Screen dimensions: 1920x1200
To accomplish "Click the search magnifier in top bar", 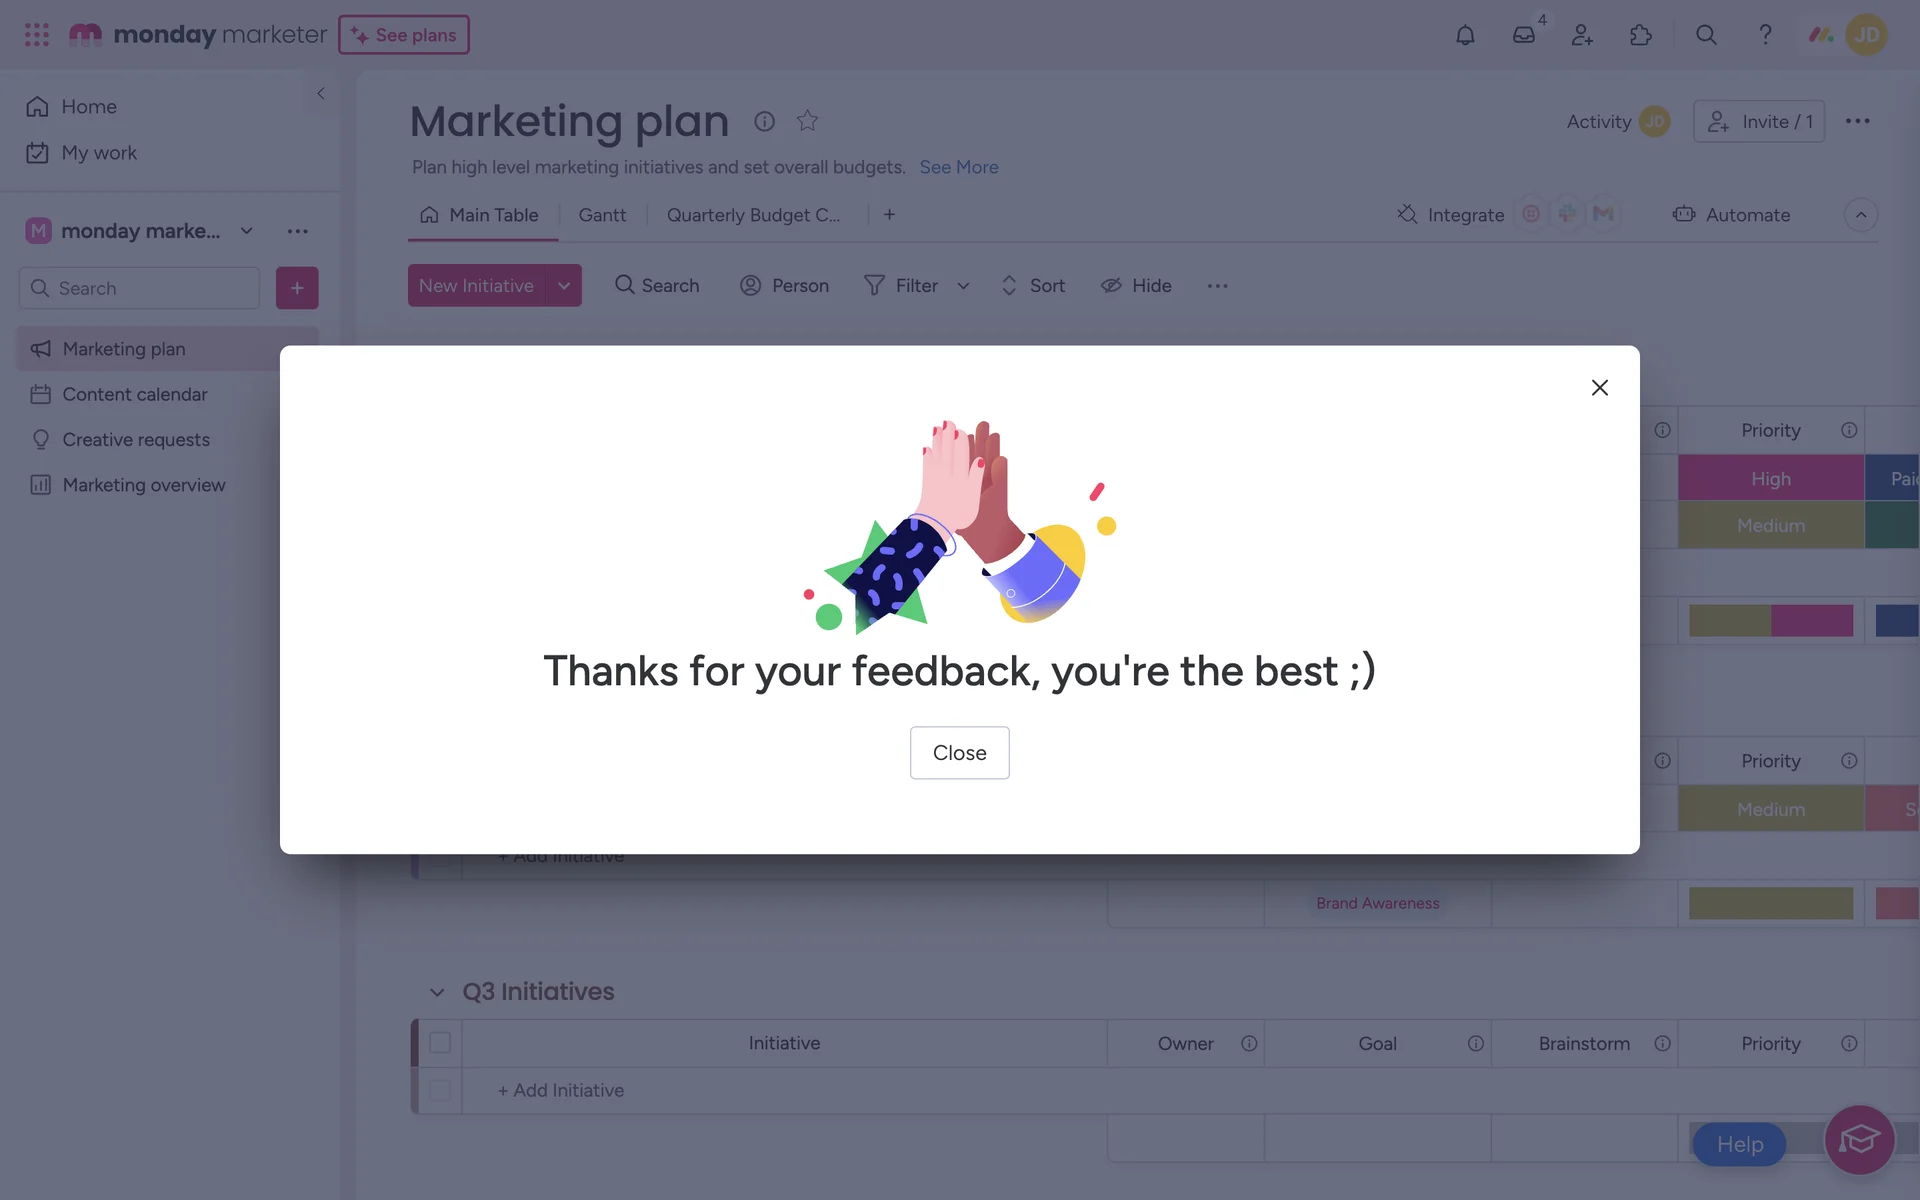I will click(x=1706, y=35).
